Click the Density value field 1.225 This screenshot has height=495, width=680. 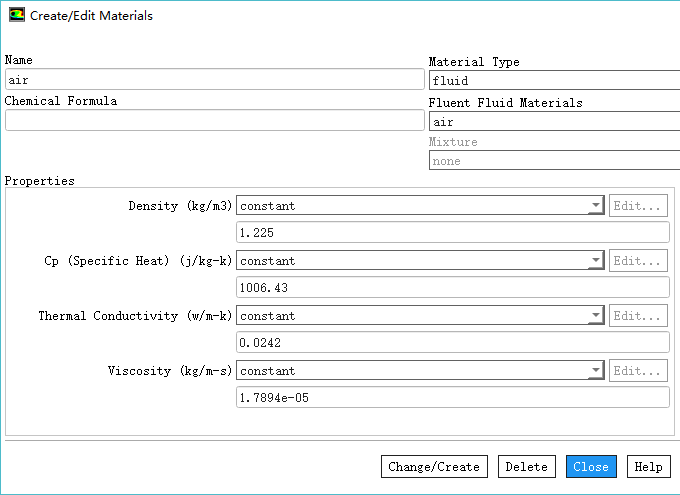pos(452,233)
